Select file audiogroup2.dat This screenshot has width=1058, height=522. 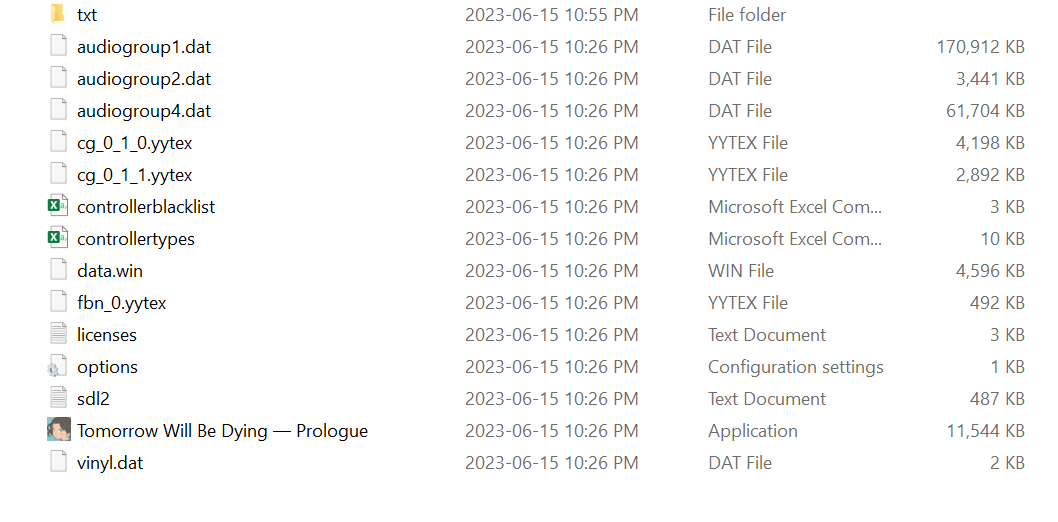144,78
